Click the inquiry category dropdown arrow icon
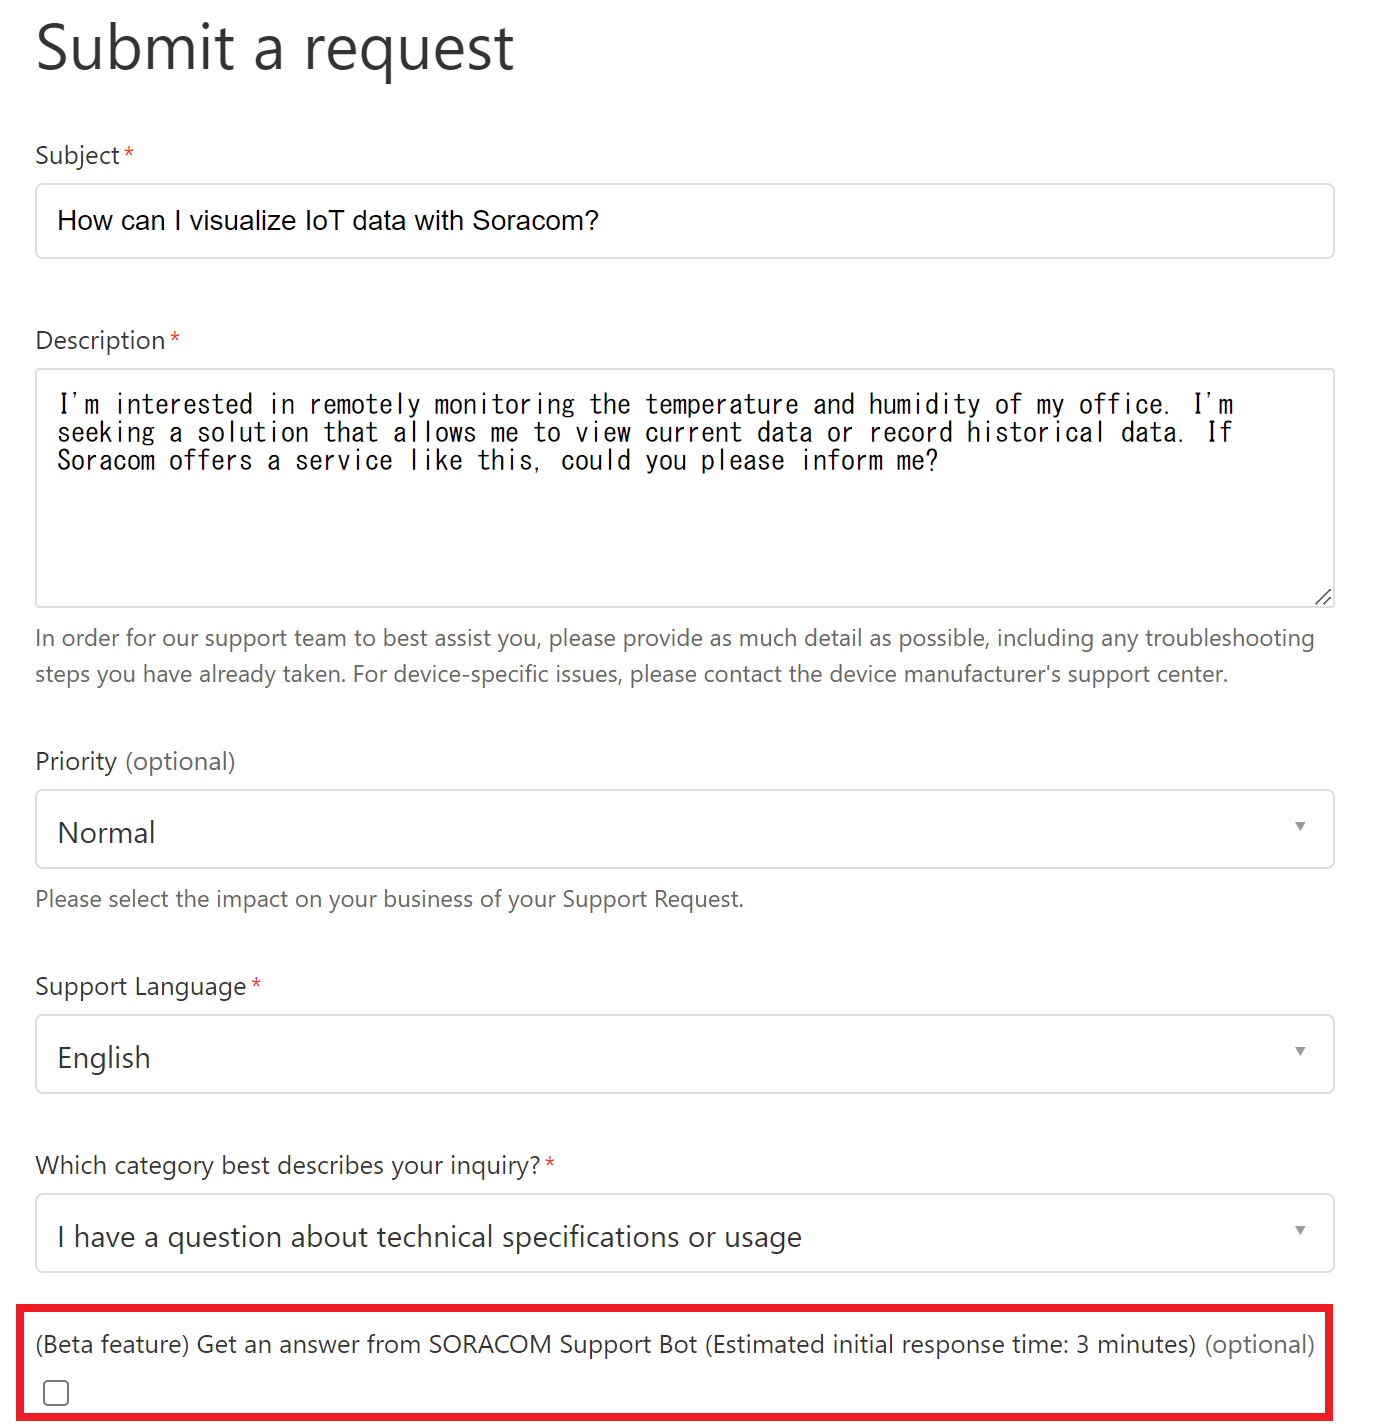Screen dimensions: 1393x1425 click(x=1300, y=1231)
